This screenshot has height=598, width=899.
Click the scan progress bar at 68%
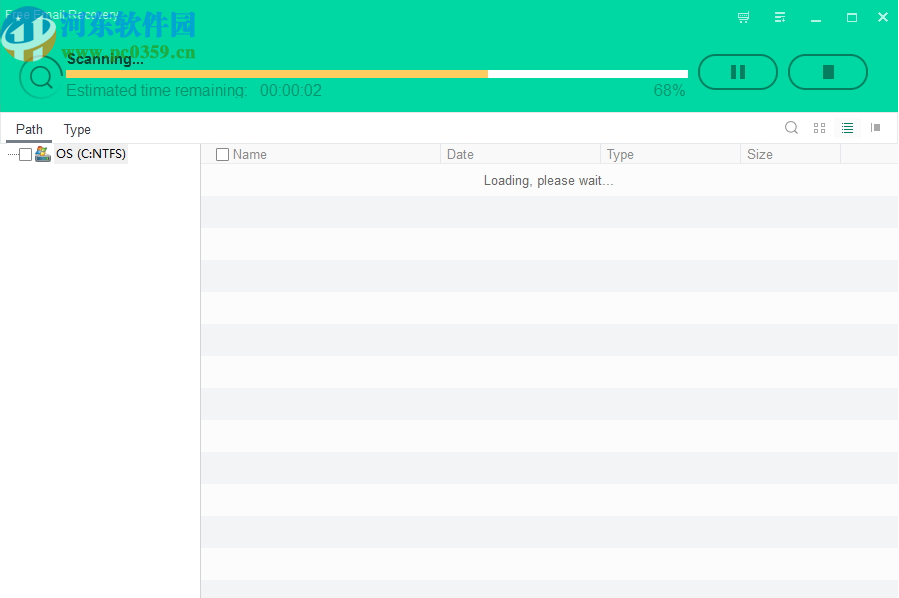[377, 73]
